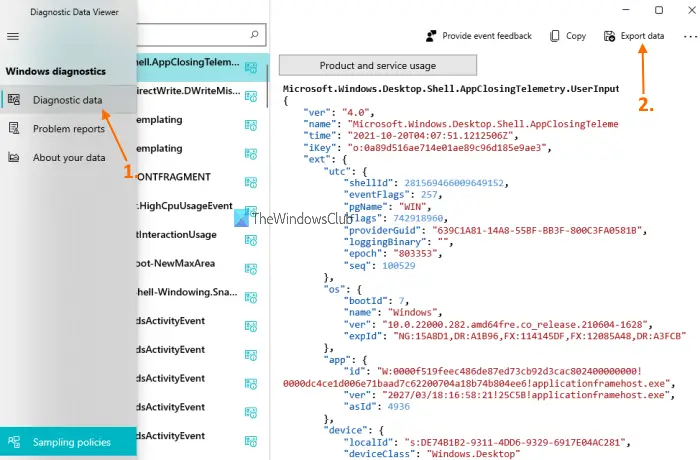
Task: Click the providerGuid value in JSON
Action: [x=537, y=230]
